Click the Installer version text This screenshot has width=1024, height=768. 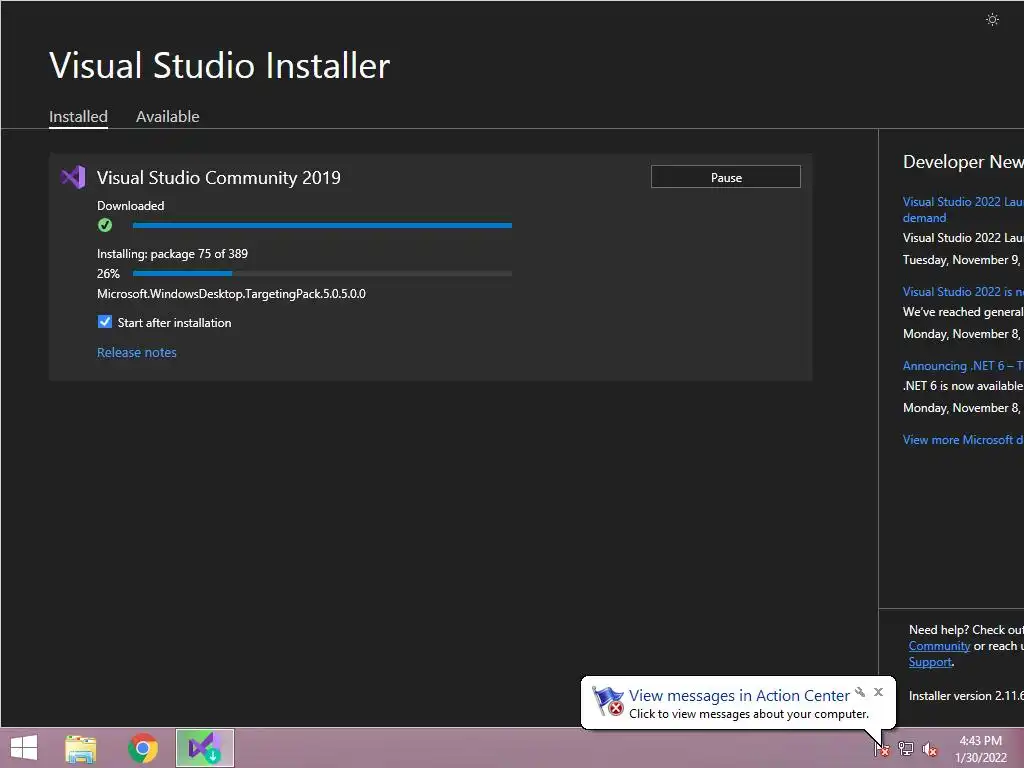tap(966, 696)
